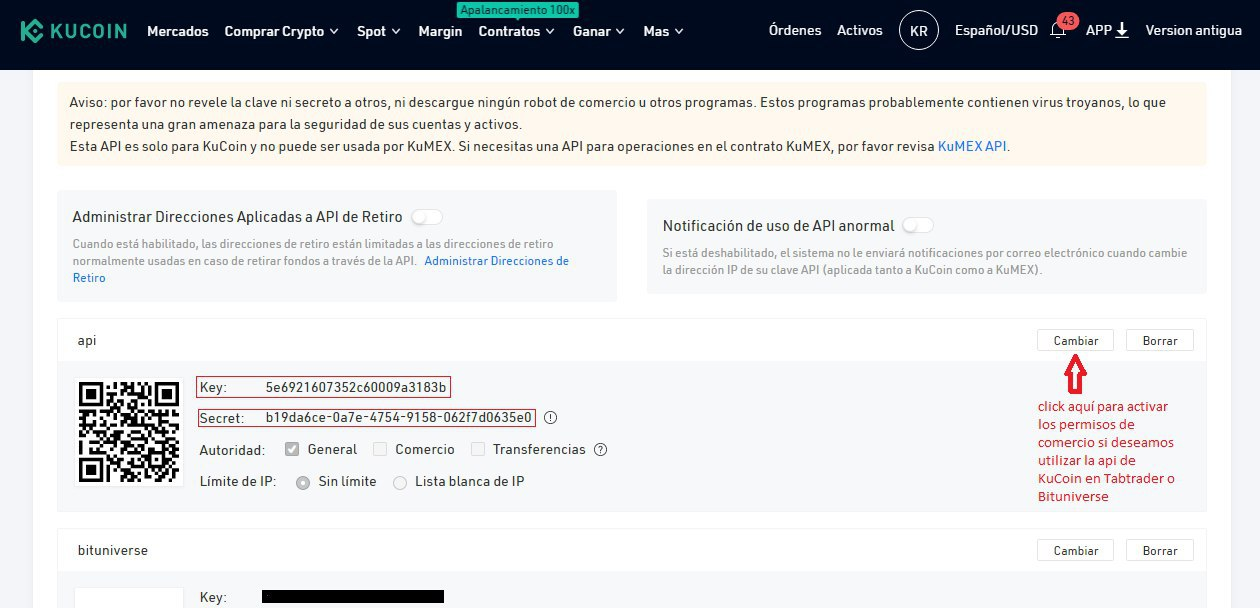This screenshot has width=1260, height=608.
Task: Open the Activos menu
Action: 860,31
